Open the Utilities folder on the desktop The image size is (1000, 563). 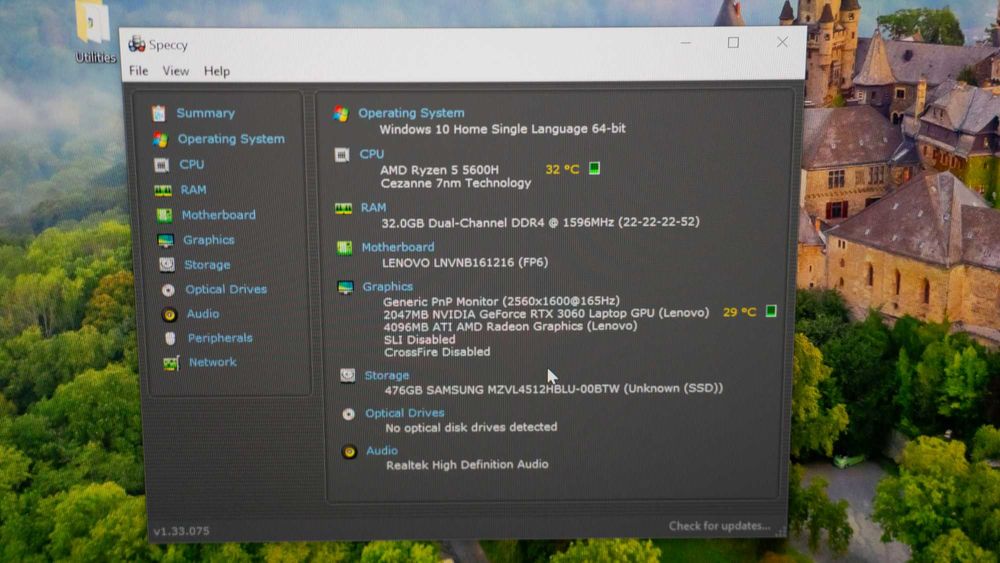pos(94,32)
